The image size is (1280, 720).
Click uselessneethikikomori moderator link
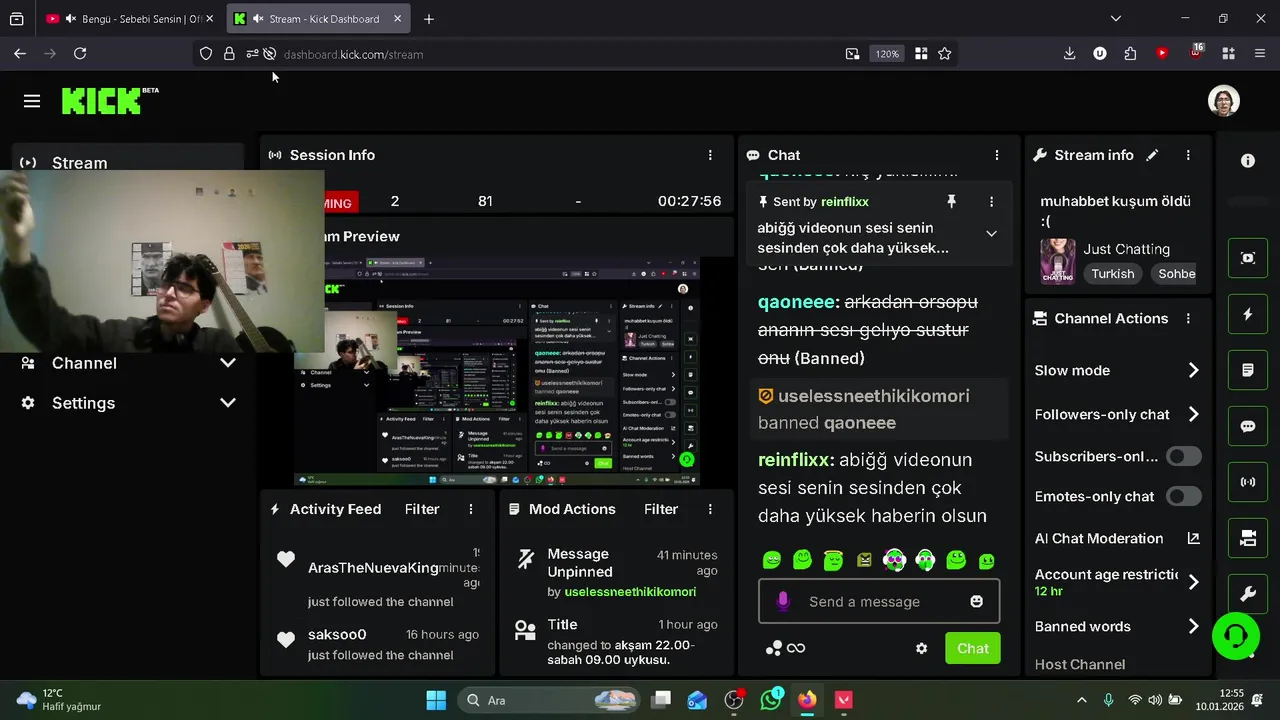point(630,592)
